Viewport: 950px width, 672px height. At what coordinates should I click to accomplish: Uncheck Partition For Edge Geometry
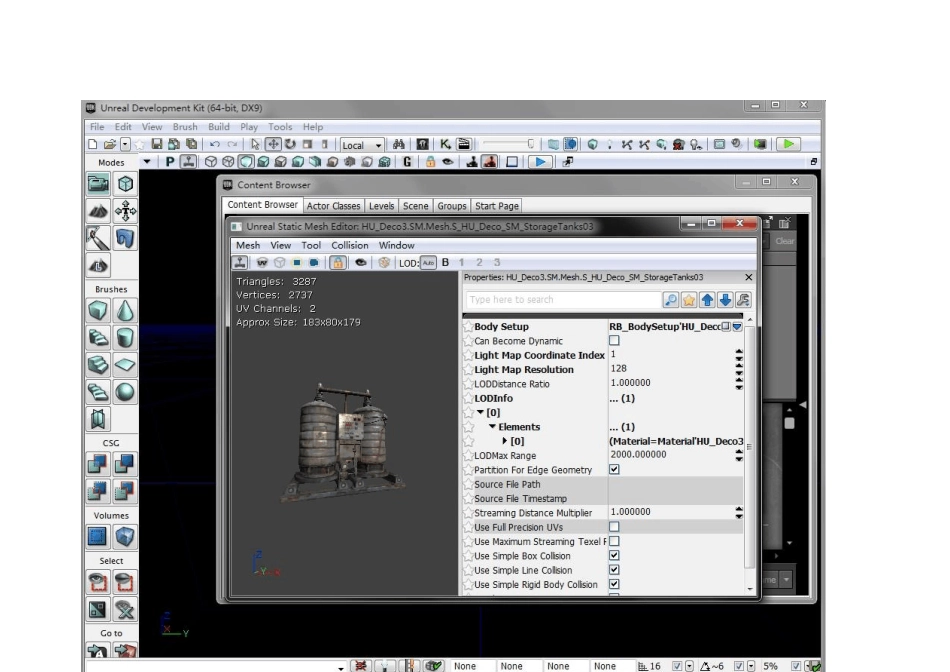(x=614, y=469)
